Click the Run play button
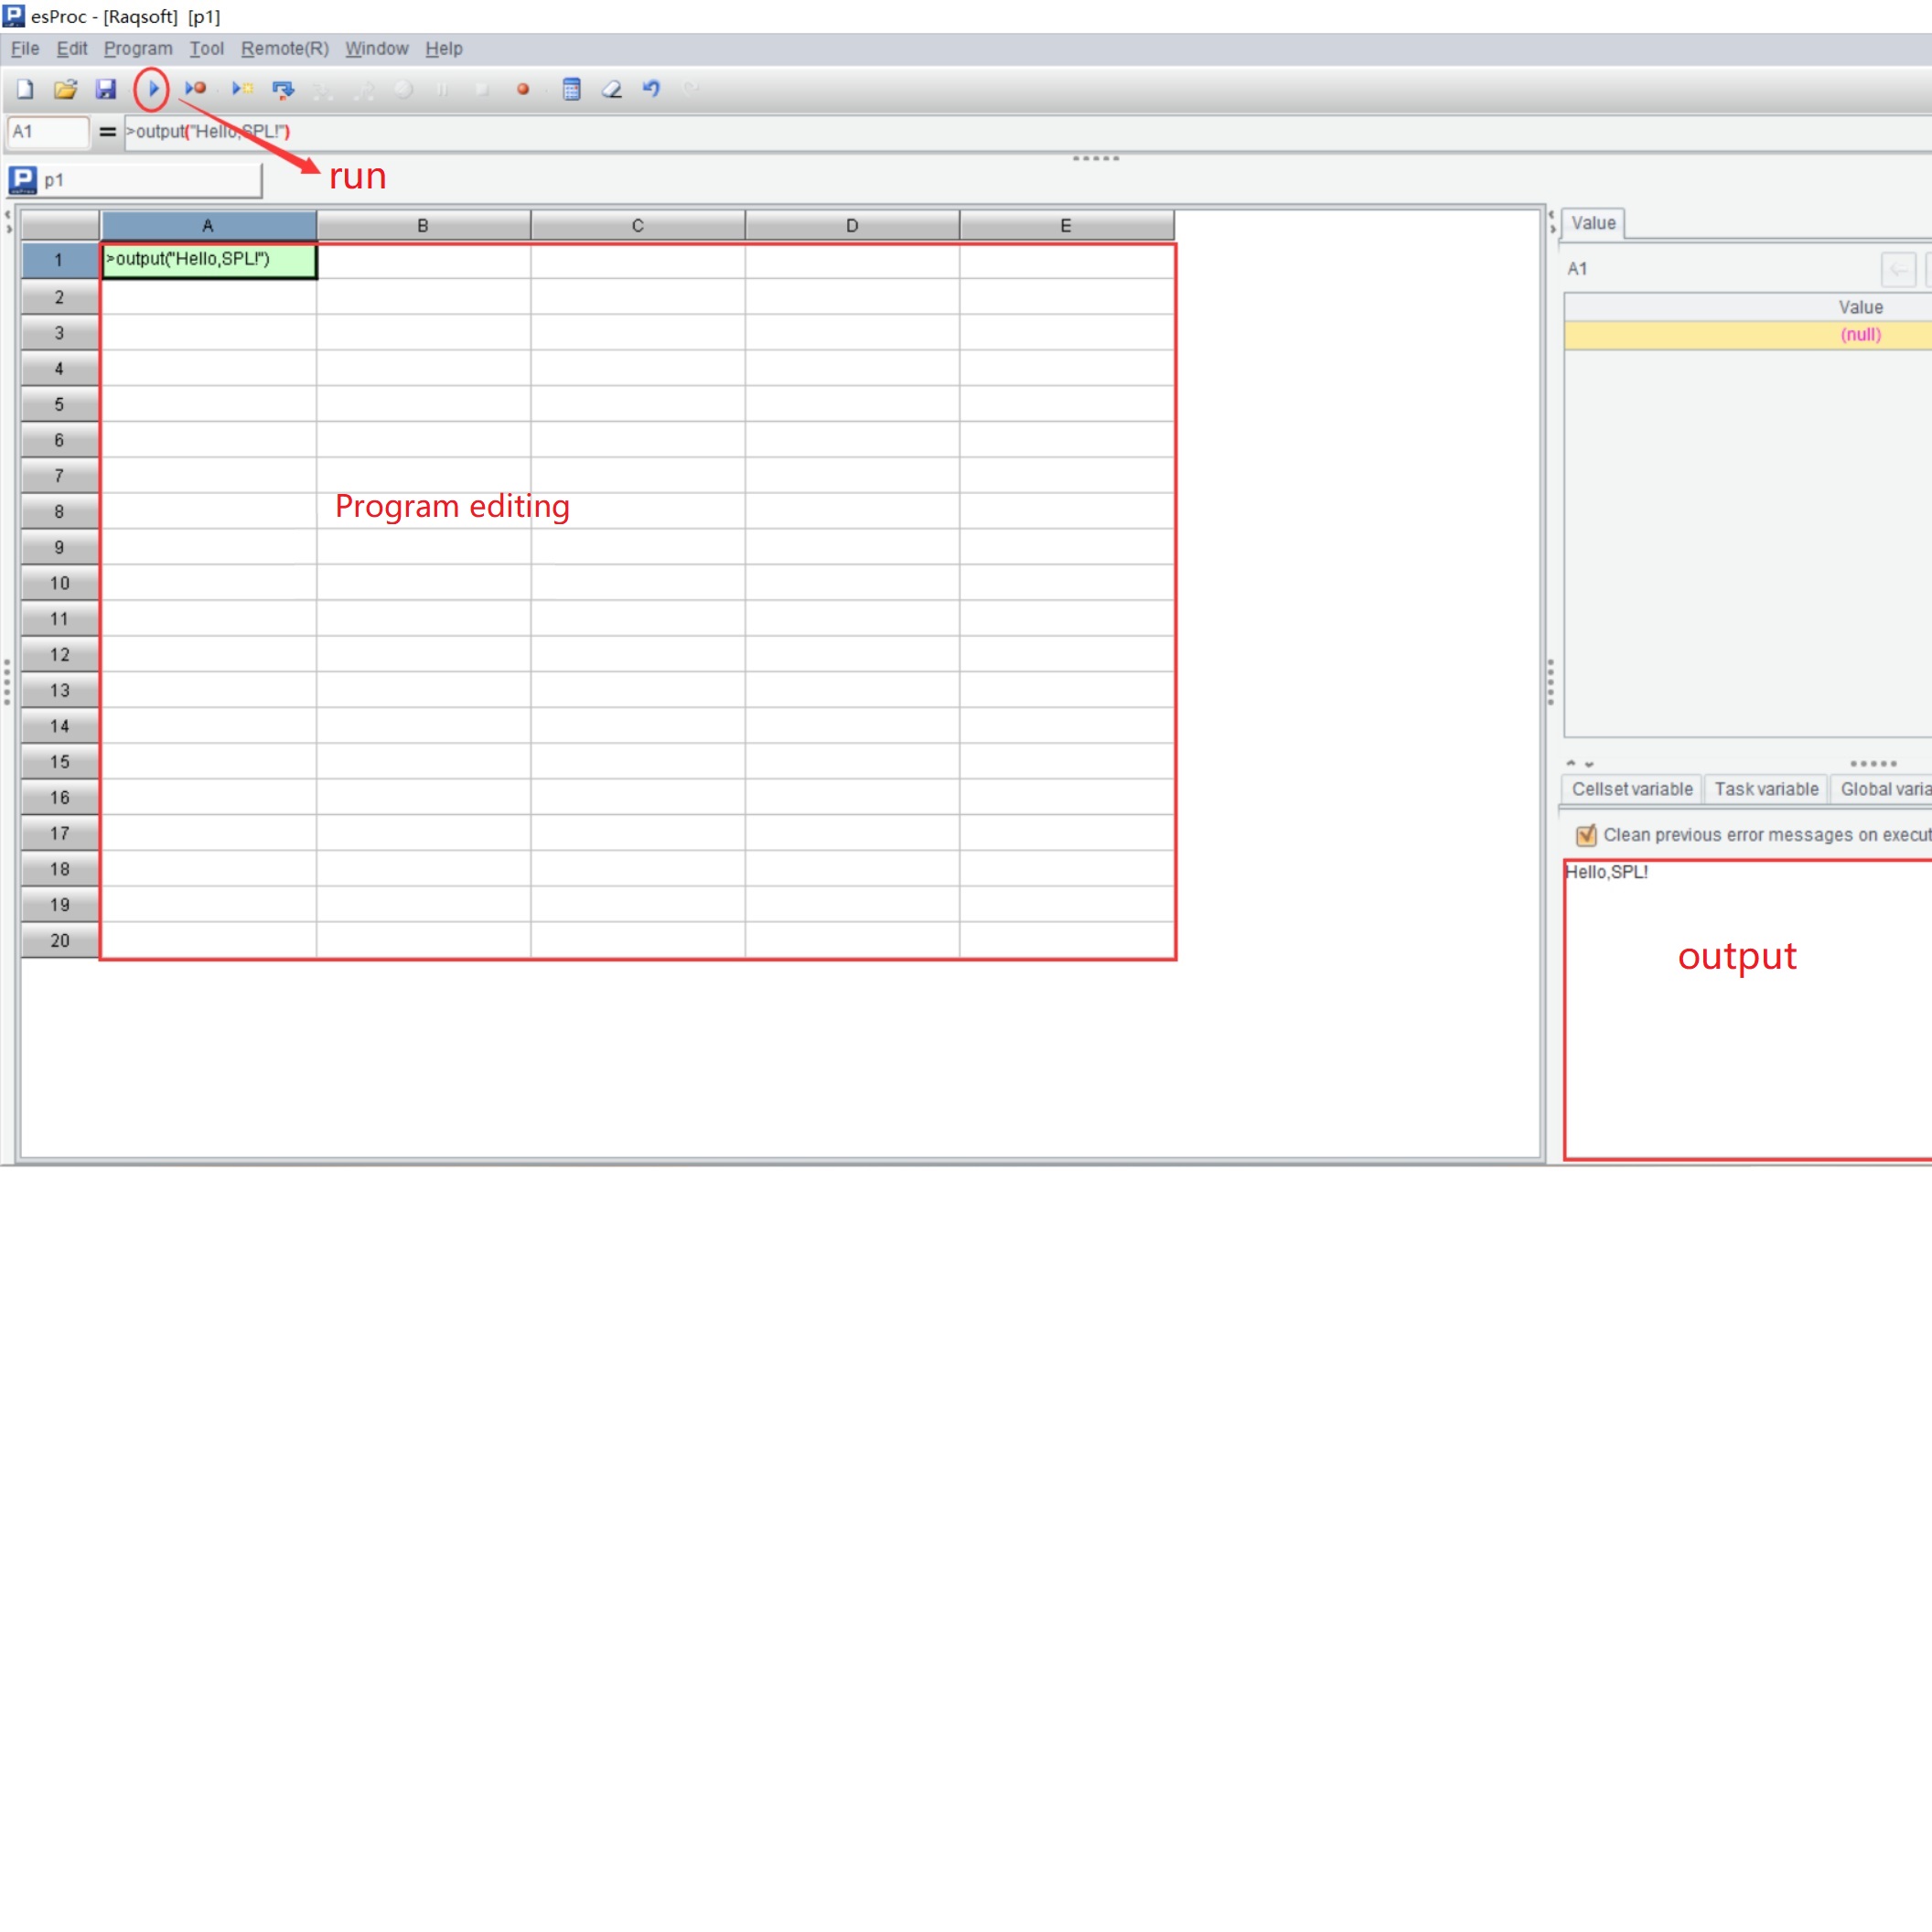 click(x=152, y=89)
